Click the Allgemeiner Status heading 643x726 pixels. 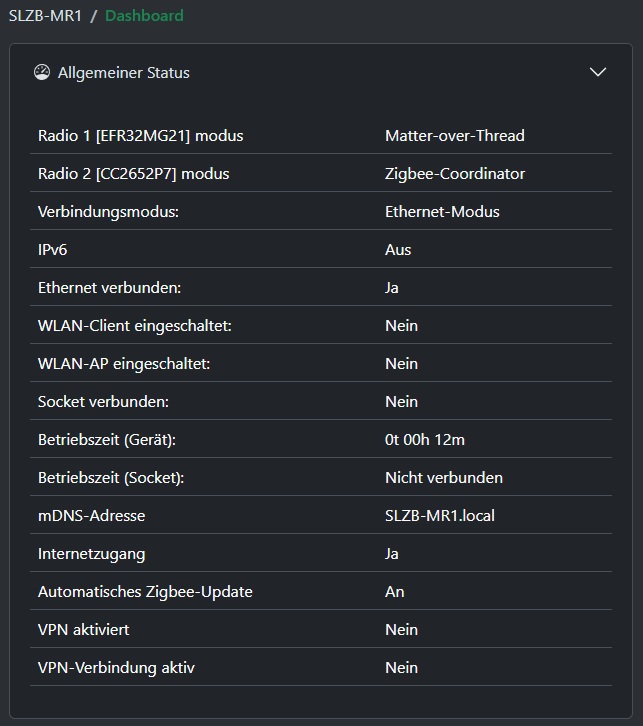[x=124, y=73]
